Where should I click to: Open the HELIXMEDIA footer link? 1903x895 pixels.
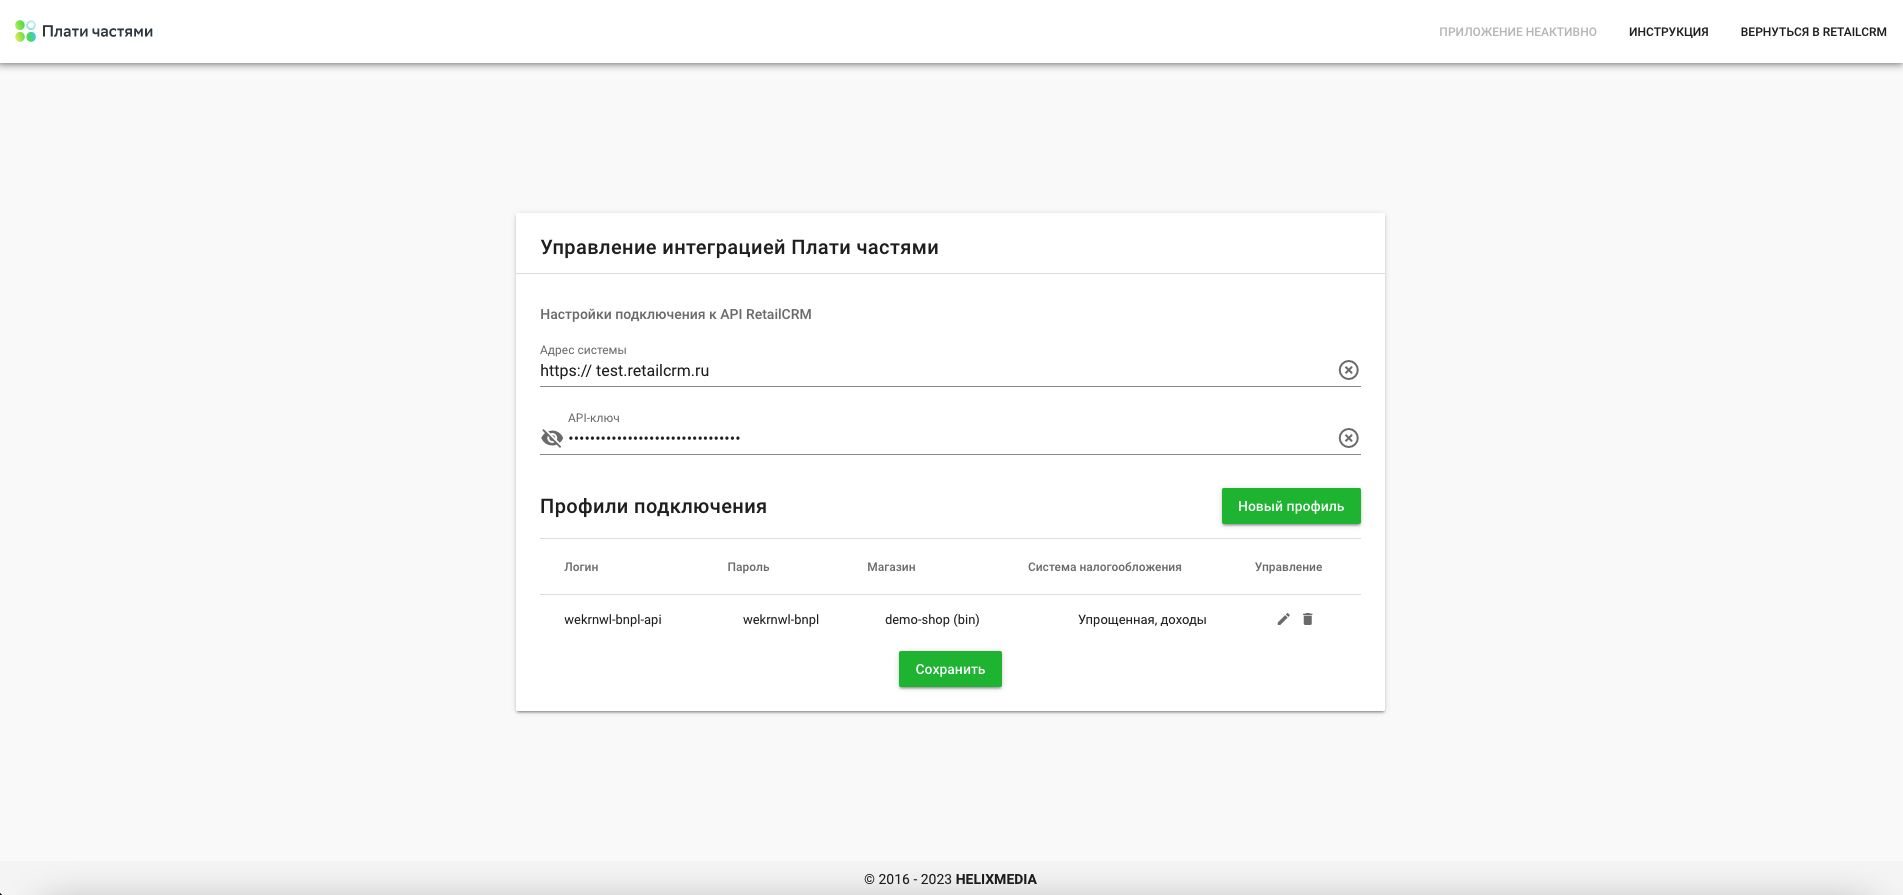(x=996, y=880)
